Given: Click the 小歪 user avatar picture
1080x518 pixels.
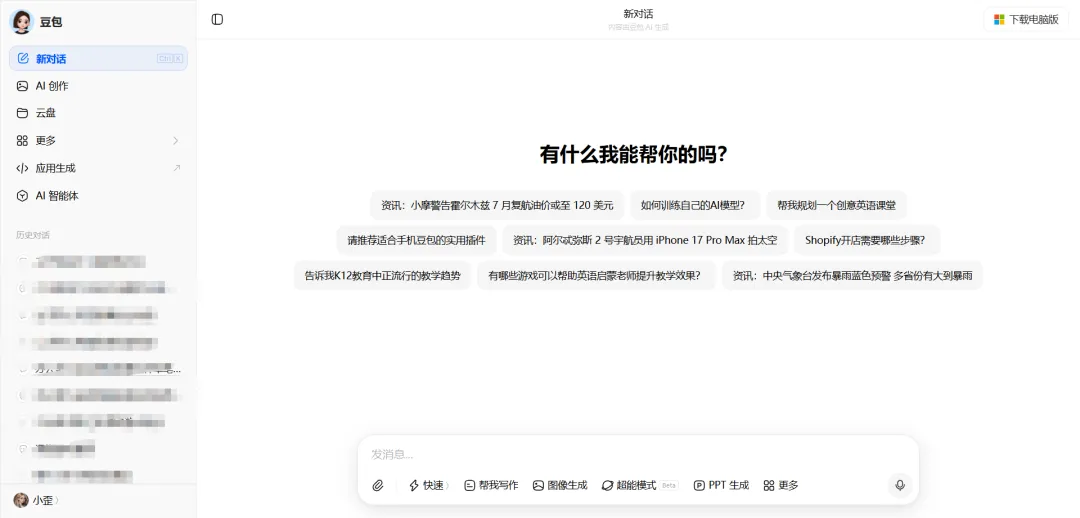Looking at the screenshot, I should (x=21, y=500).
